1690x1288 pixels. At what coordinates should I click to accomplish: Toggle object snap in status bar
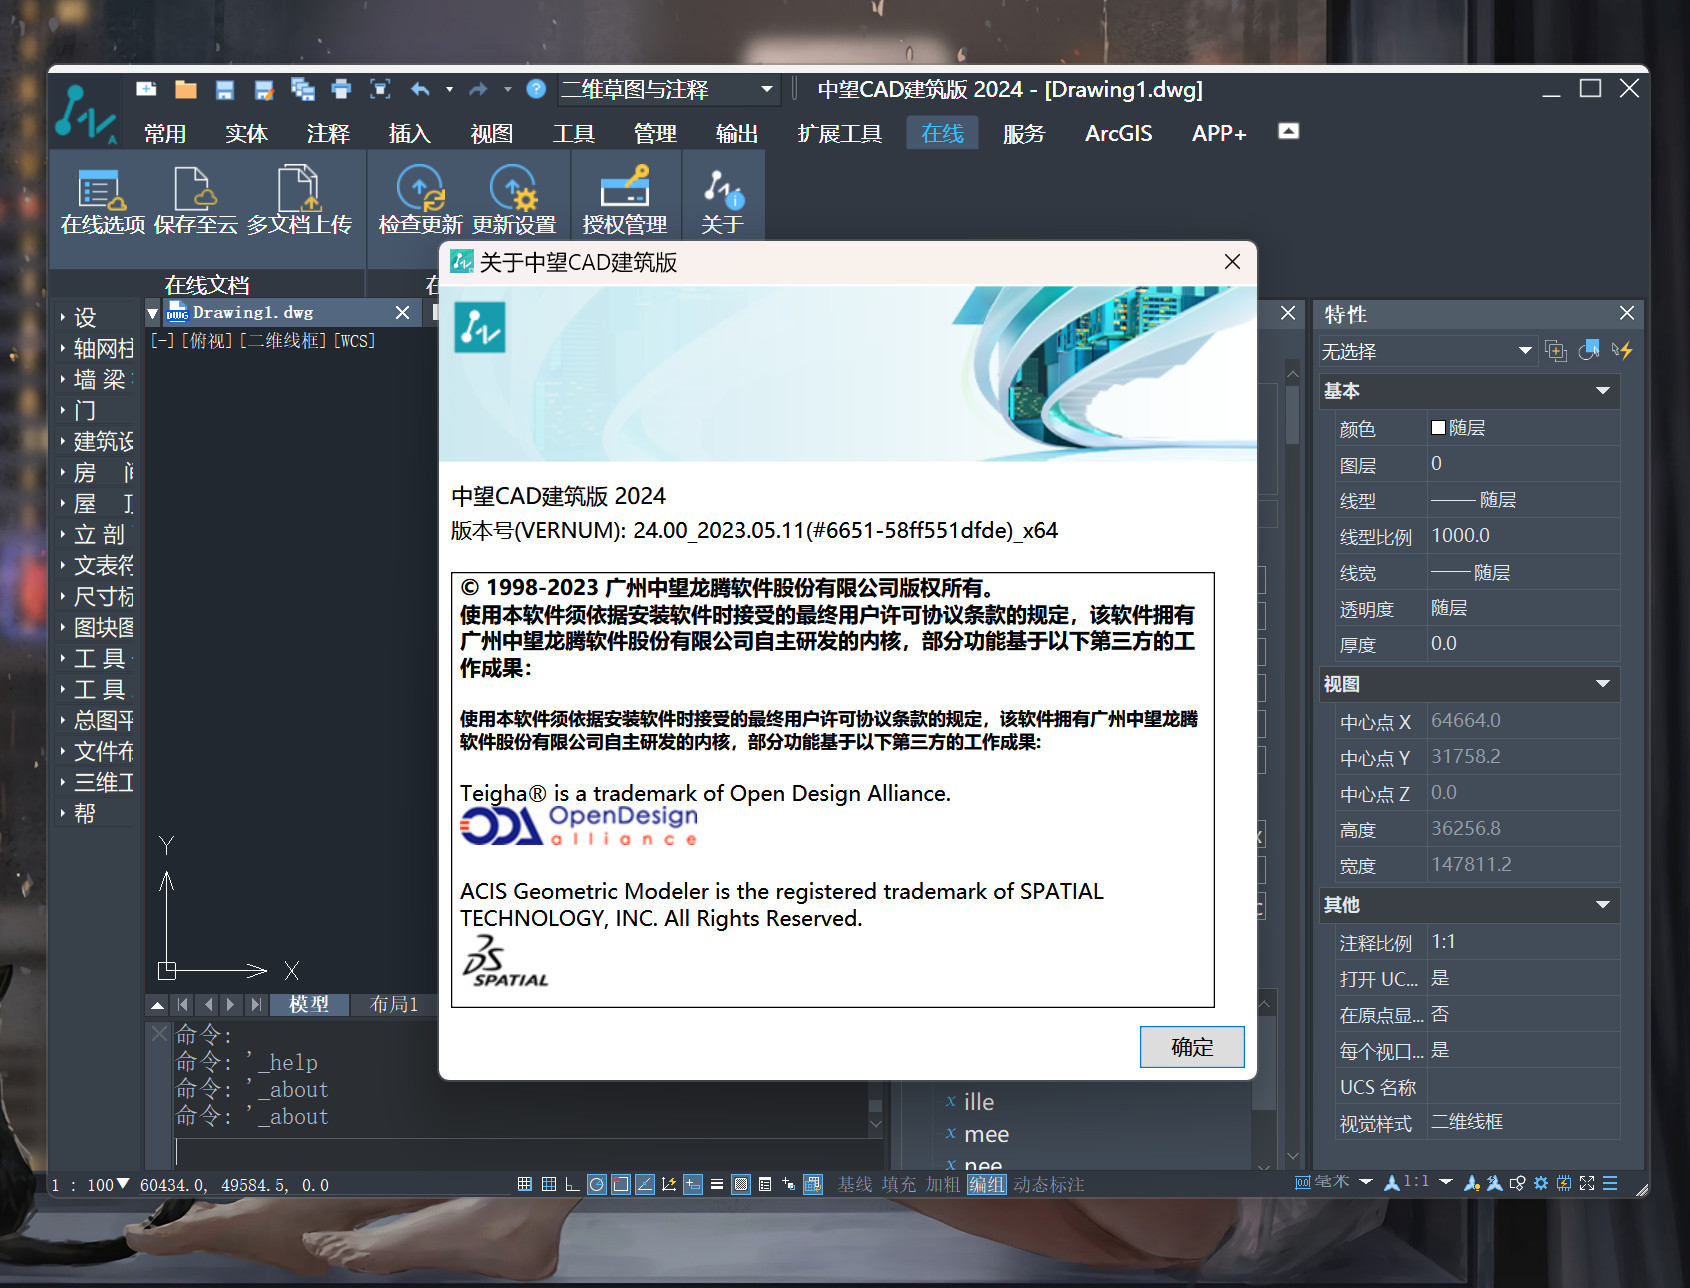(621, 1184)
